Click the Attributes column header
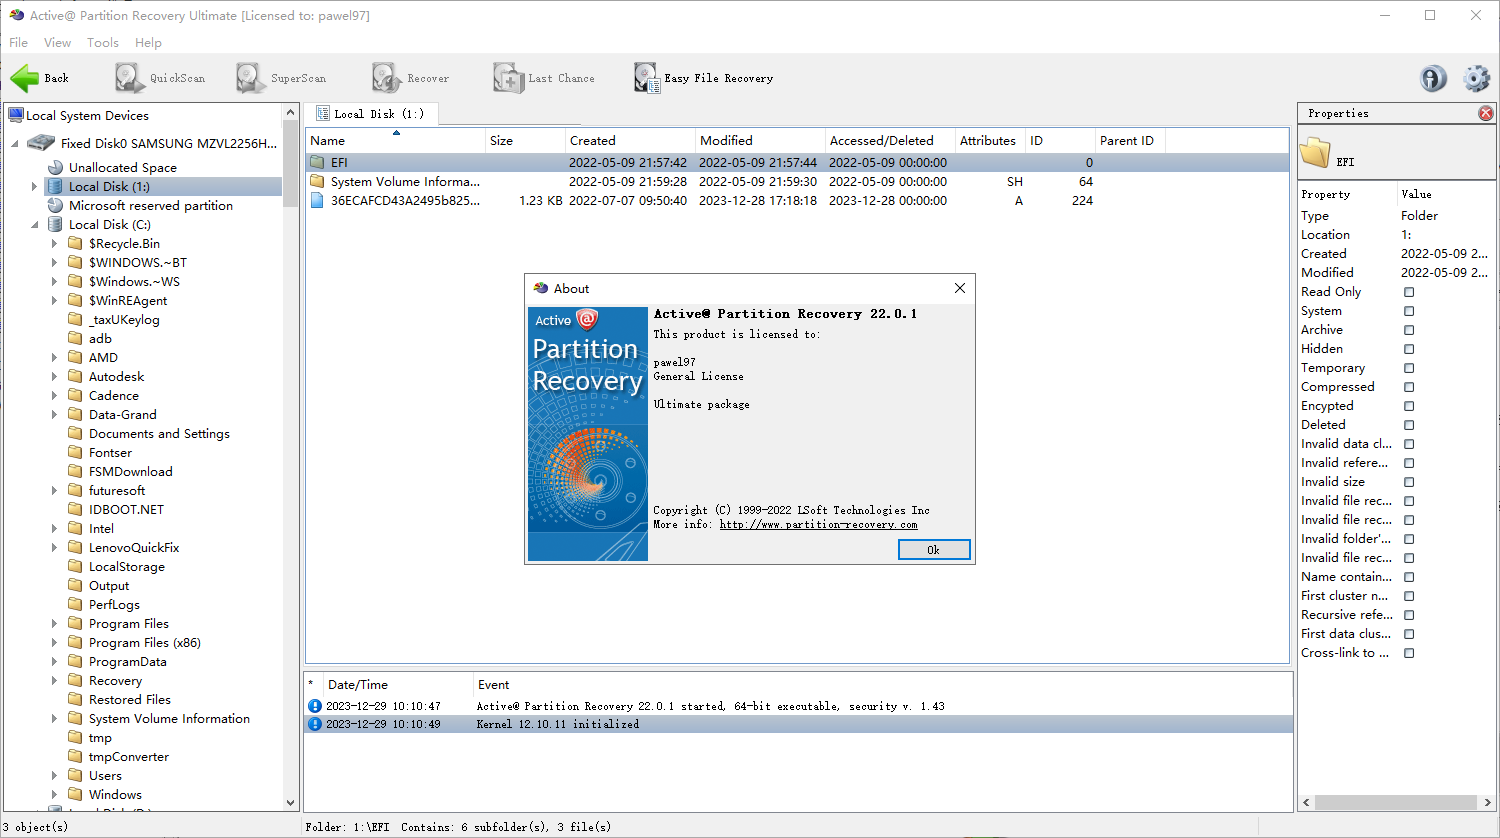The height and width of the screenshot is (838, 1500). coord(990,141)
